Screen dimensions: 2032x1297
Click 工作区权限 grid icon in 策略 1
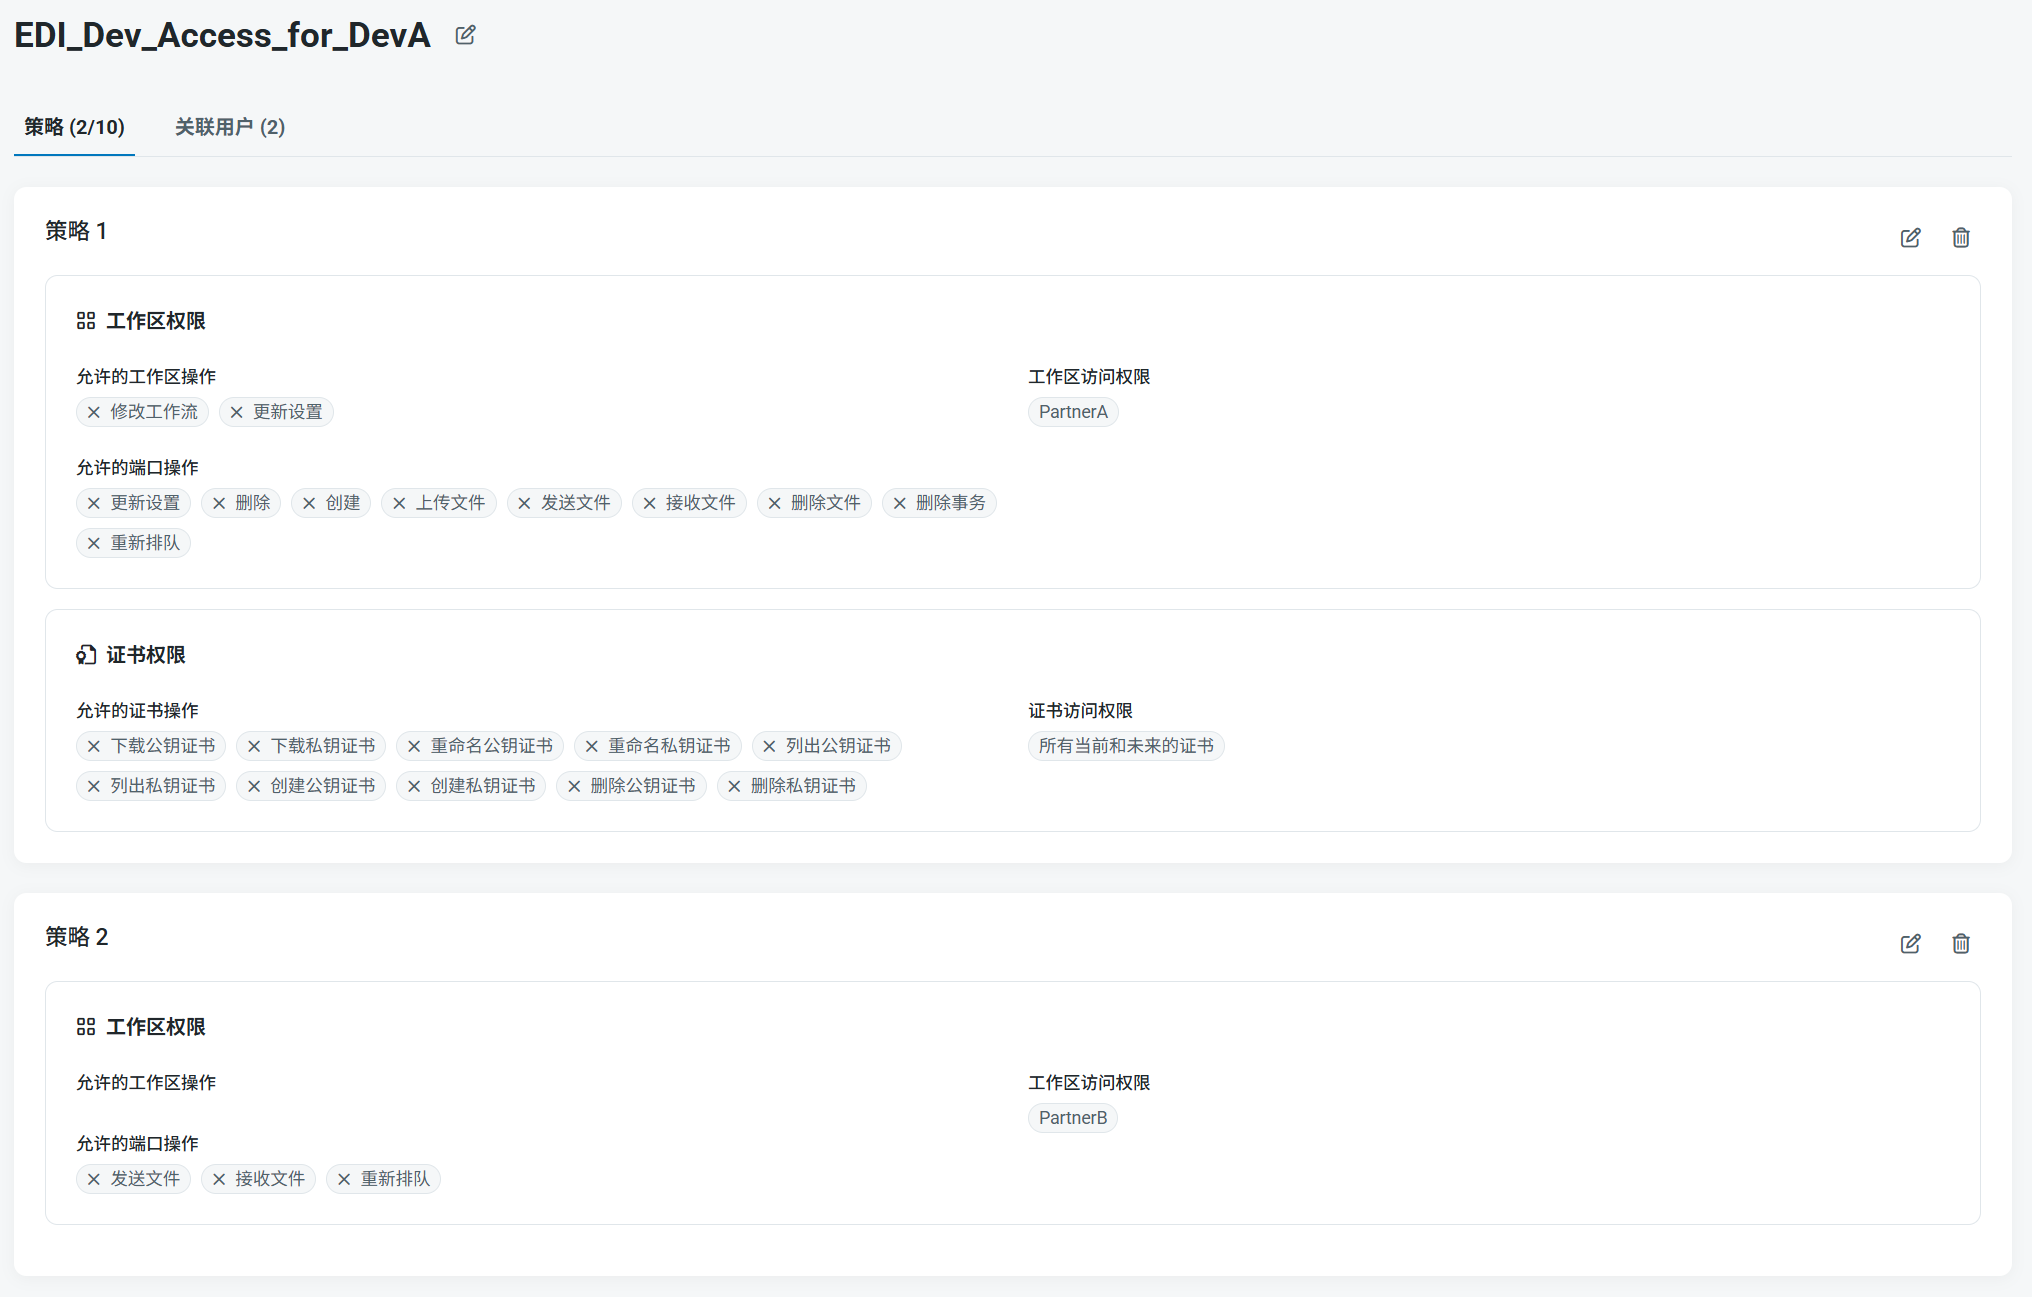(86, 321)
